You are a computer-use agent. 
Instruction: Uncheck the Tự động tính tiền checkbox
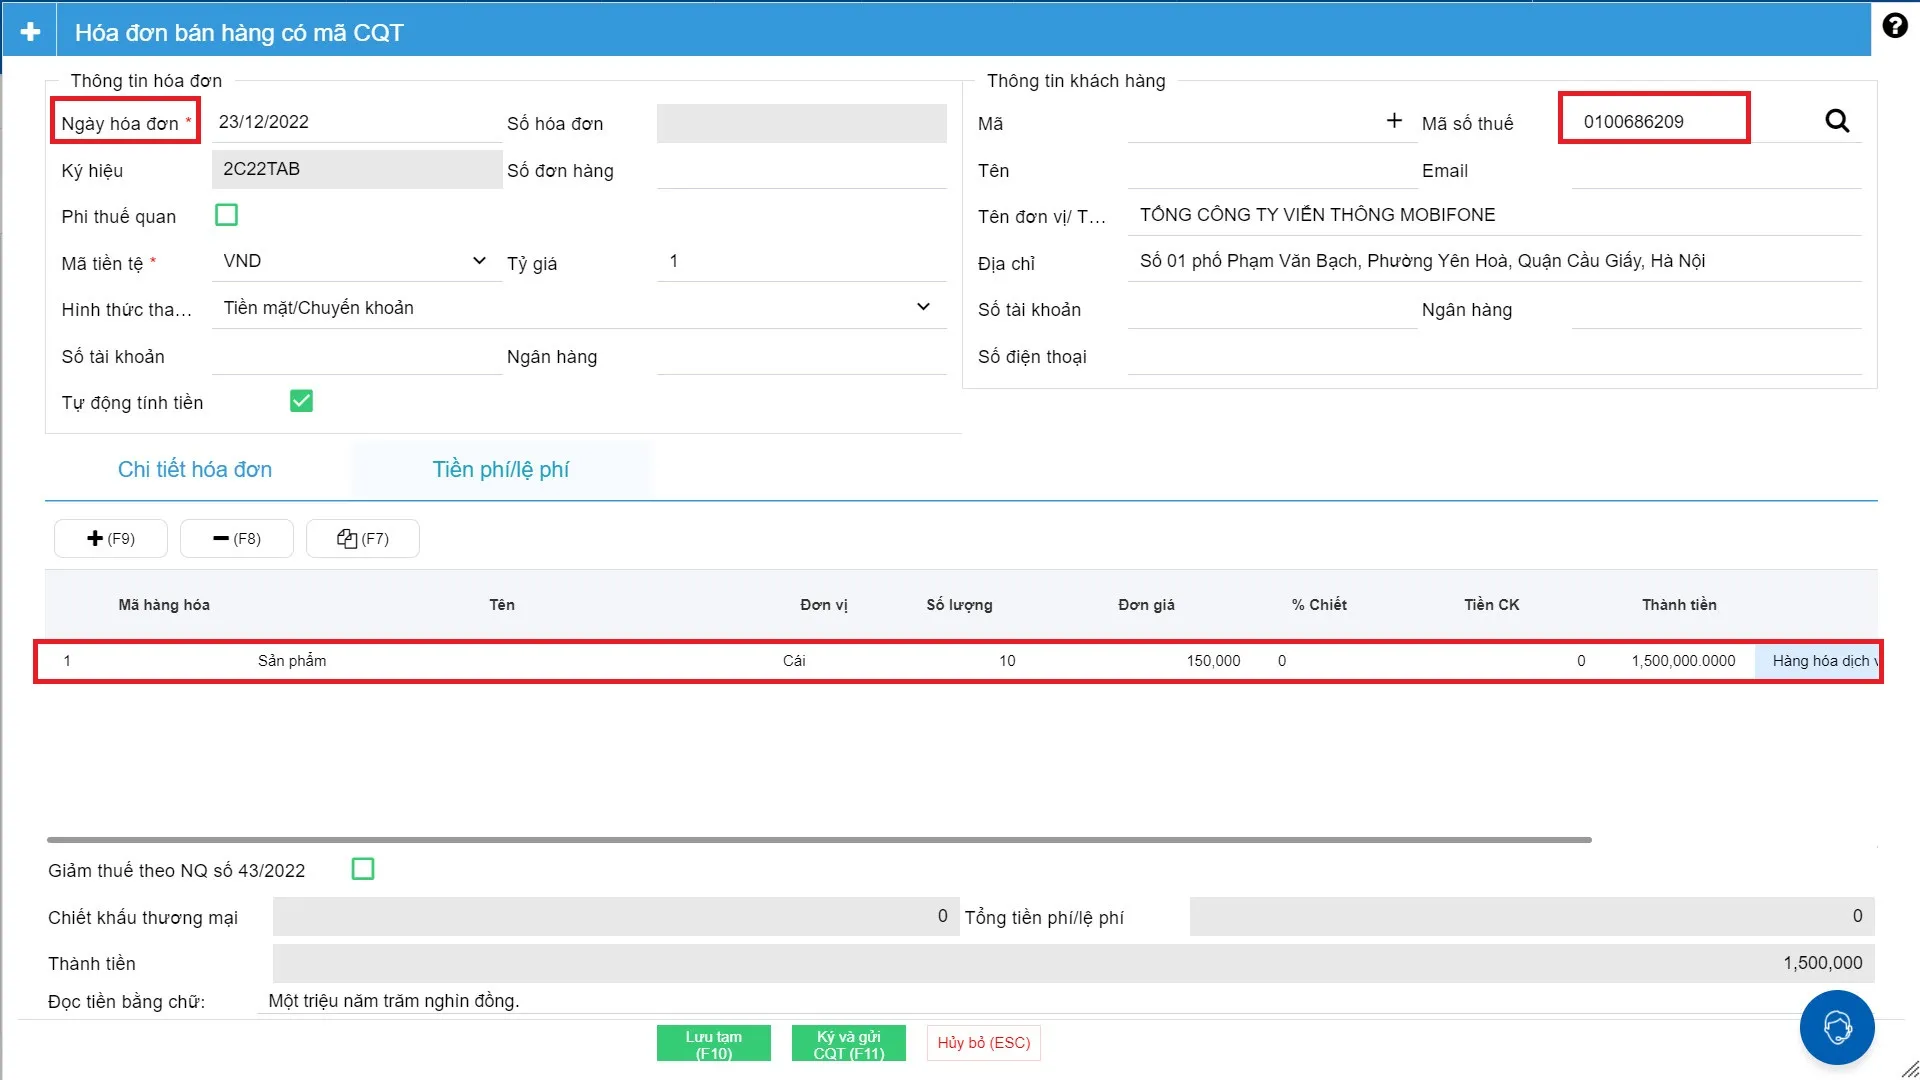[x=301, y=401]
